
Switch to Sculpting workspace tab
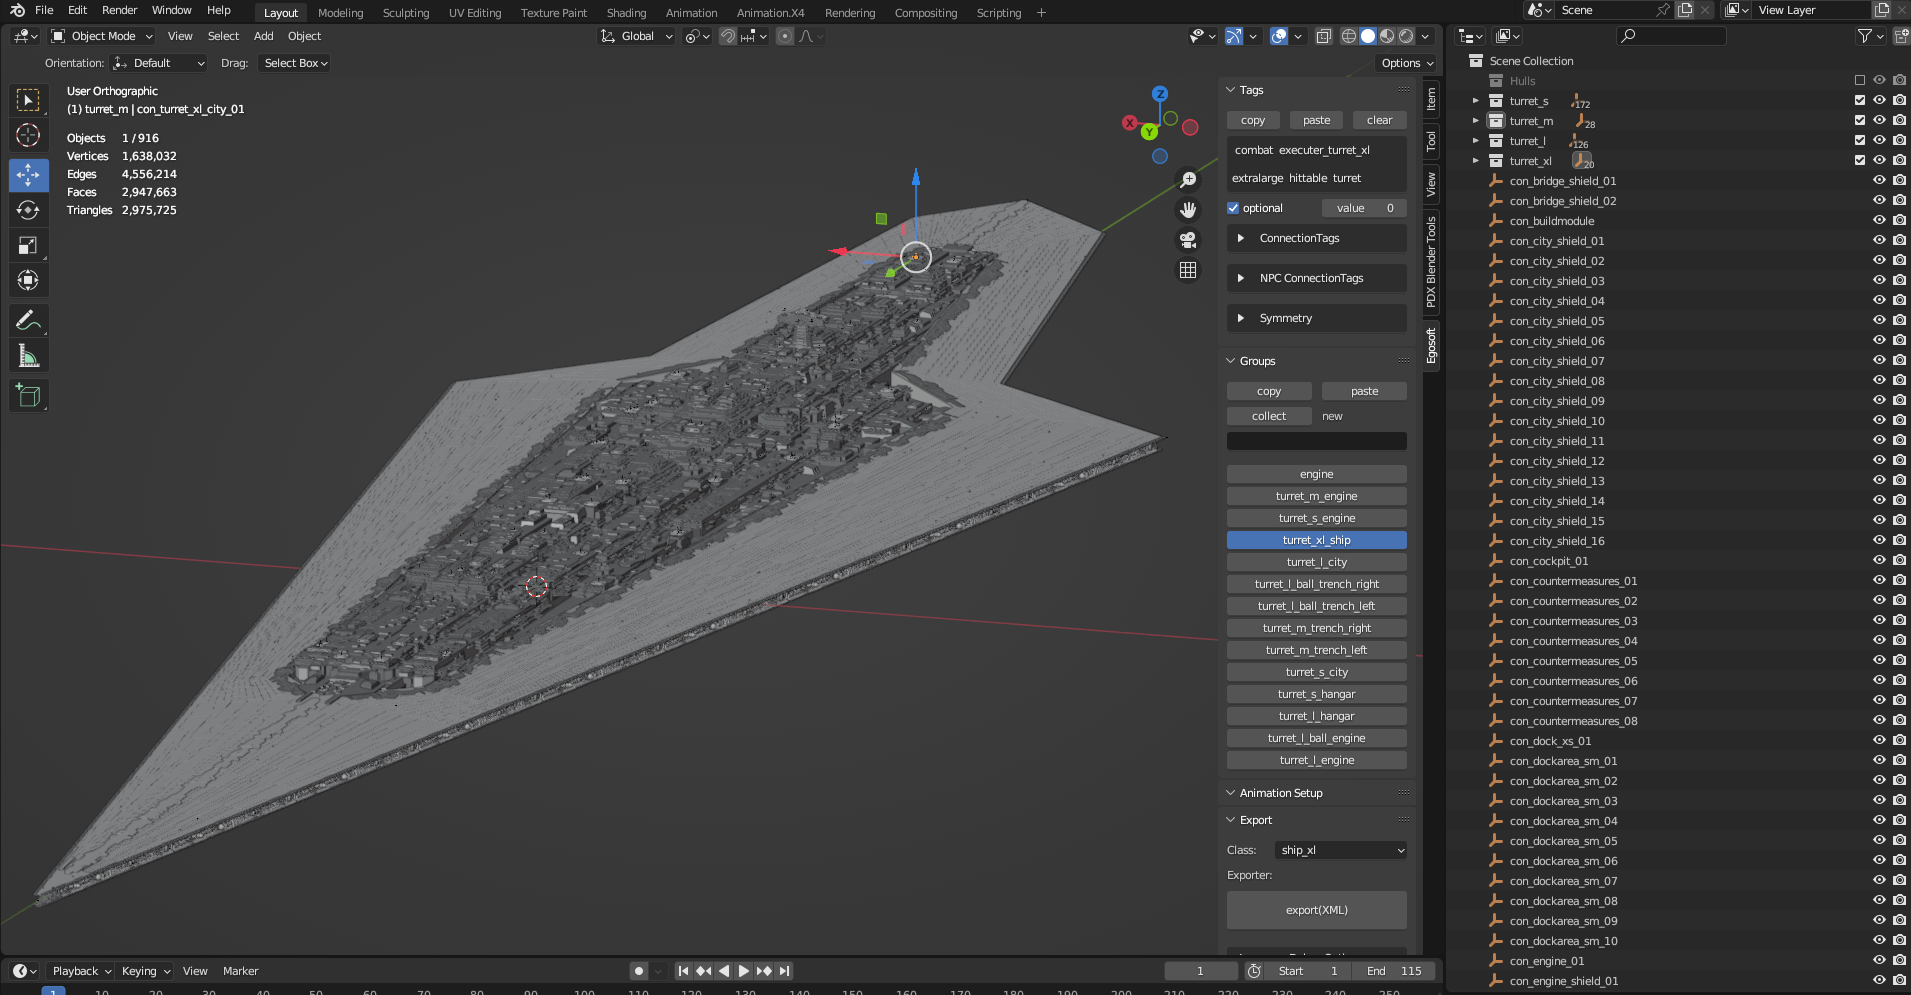coord(406,13)
